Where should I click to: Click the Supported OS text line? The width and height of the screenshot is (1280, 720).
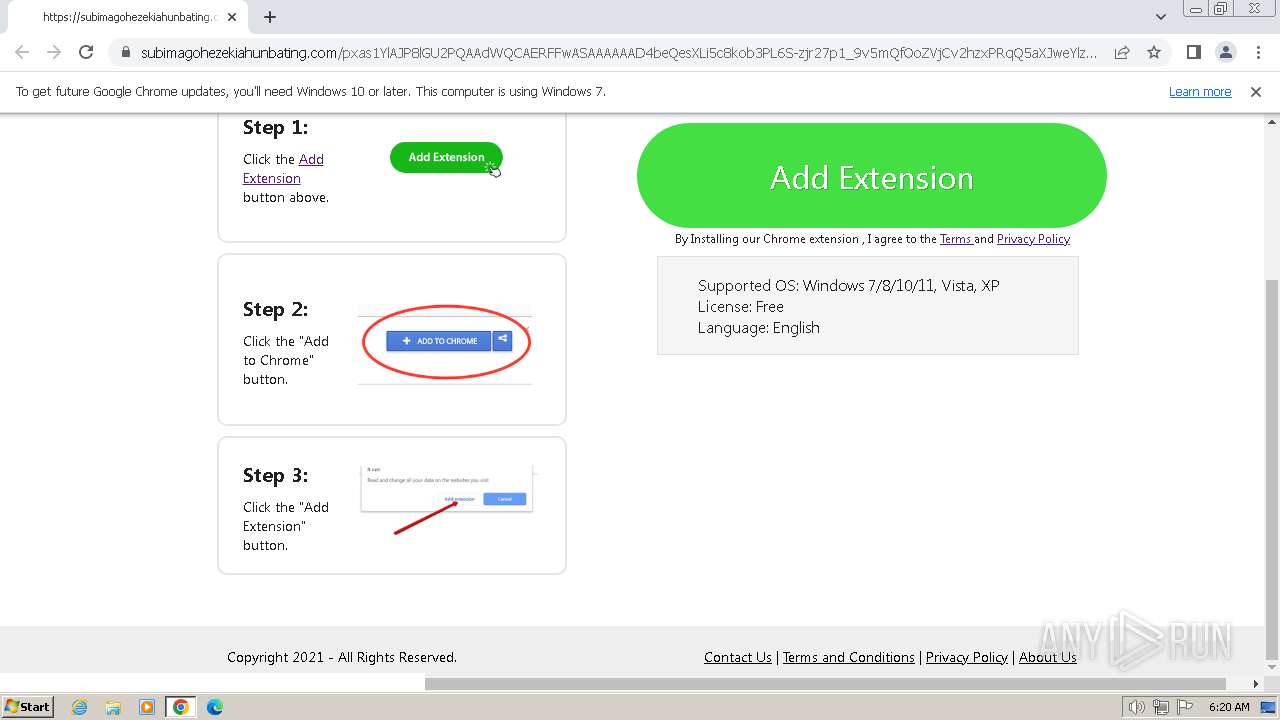(x=848, y=286)
